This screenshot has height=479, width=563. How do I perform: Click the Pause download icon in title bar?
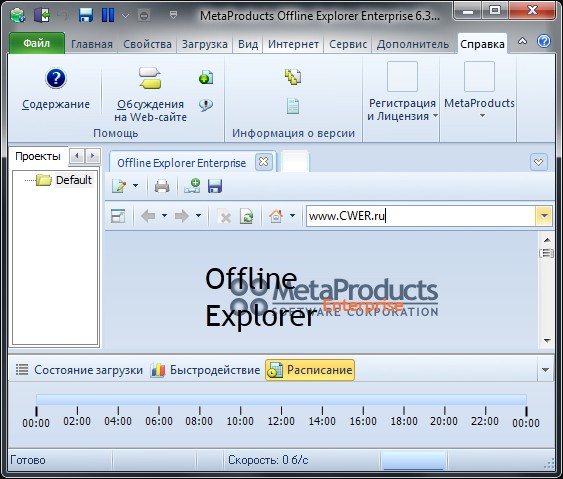108,15
